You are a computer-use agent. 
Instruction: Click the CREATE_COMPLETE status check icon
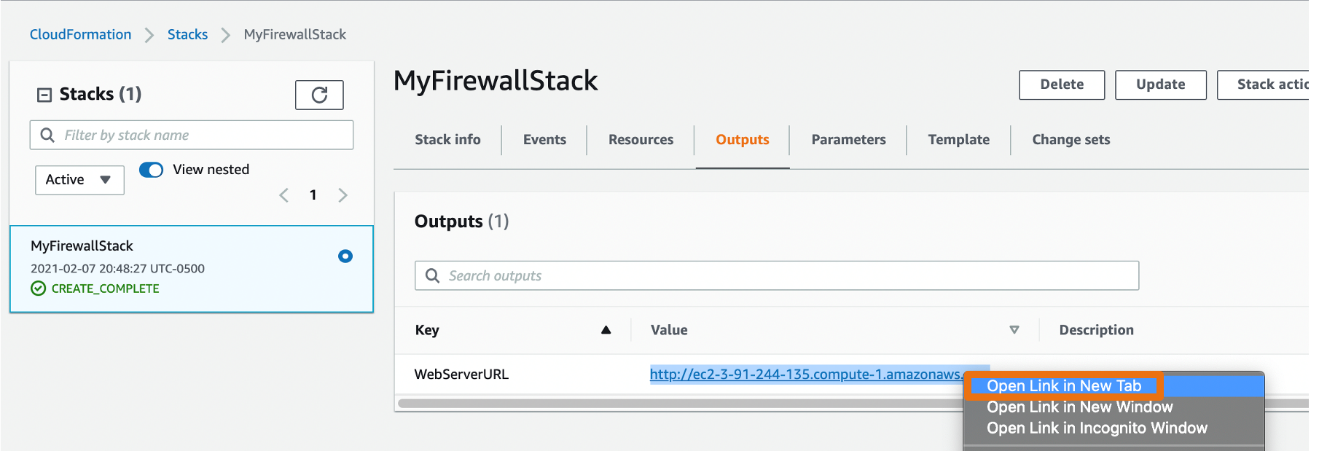point(38,288)
